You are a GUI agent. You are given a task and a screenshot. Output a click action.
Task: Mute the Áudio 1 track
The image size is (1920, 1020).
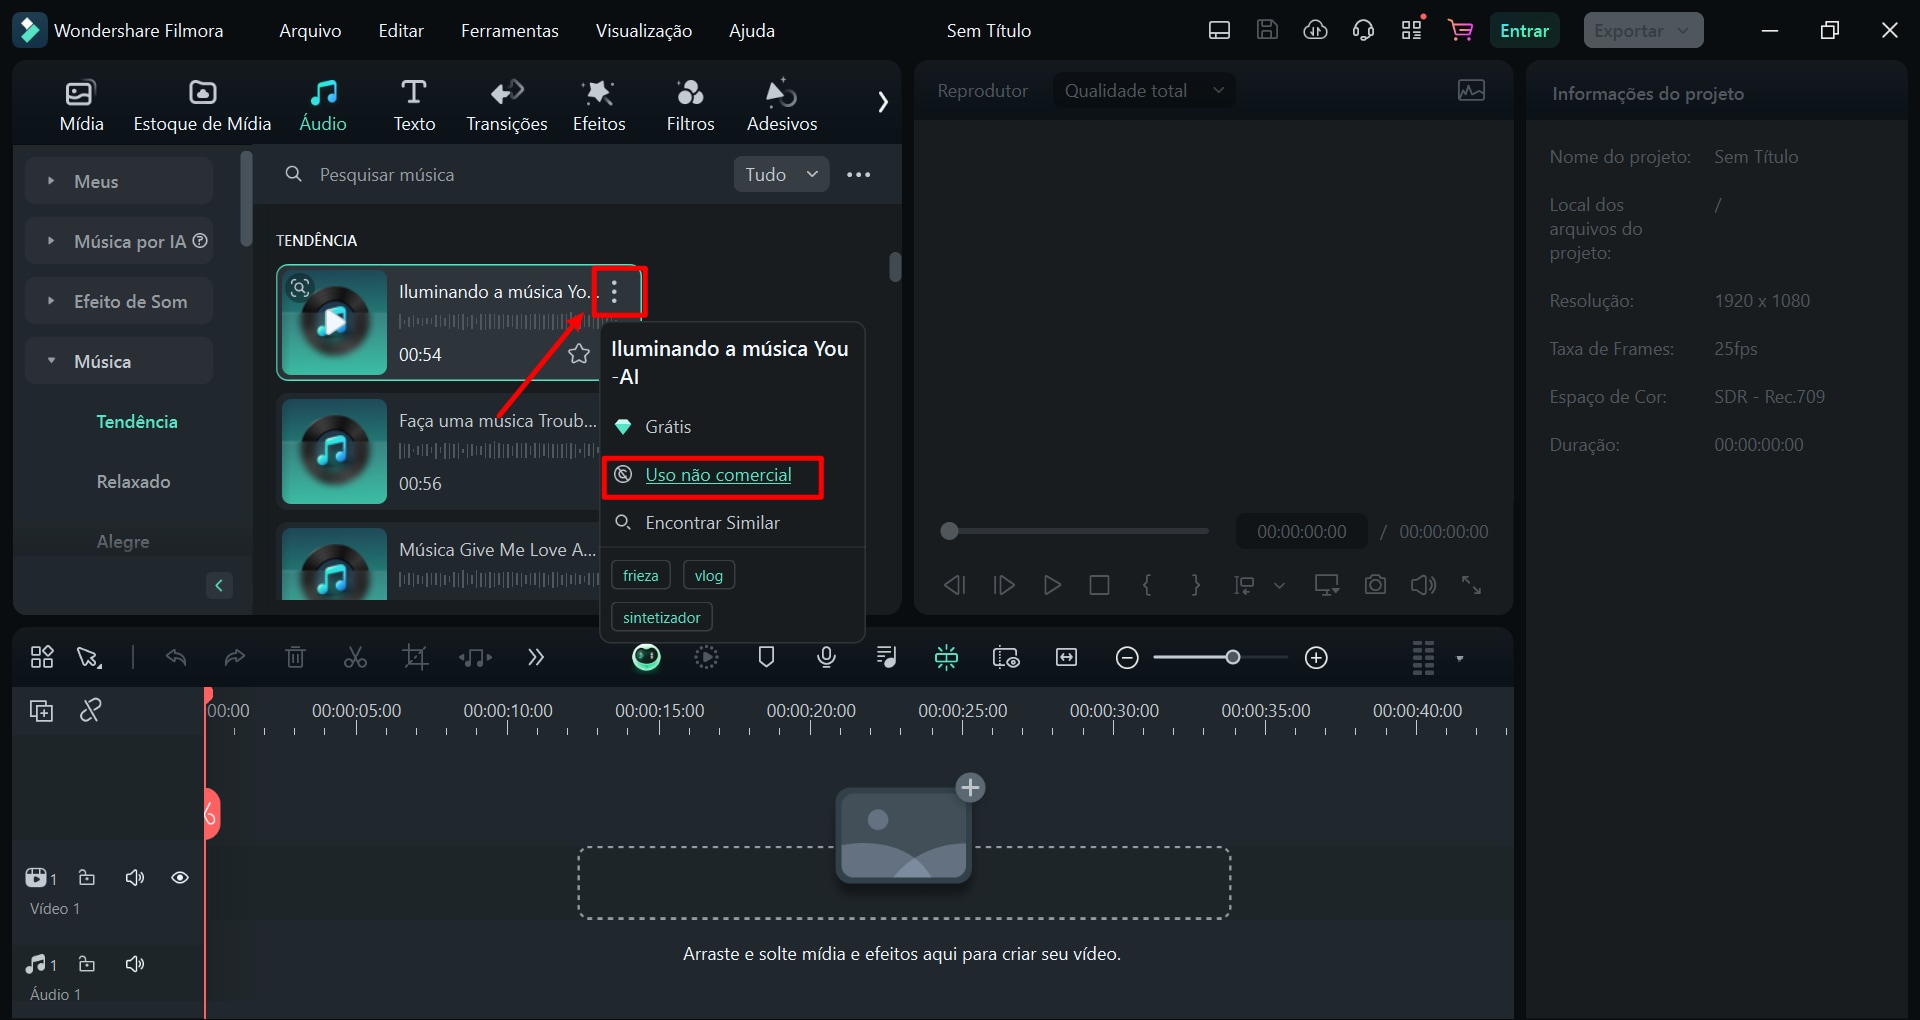(x=135, y=964)
